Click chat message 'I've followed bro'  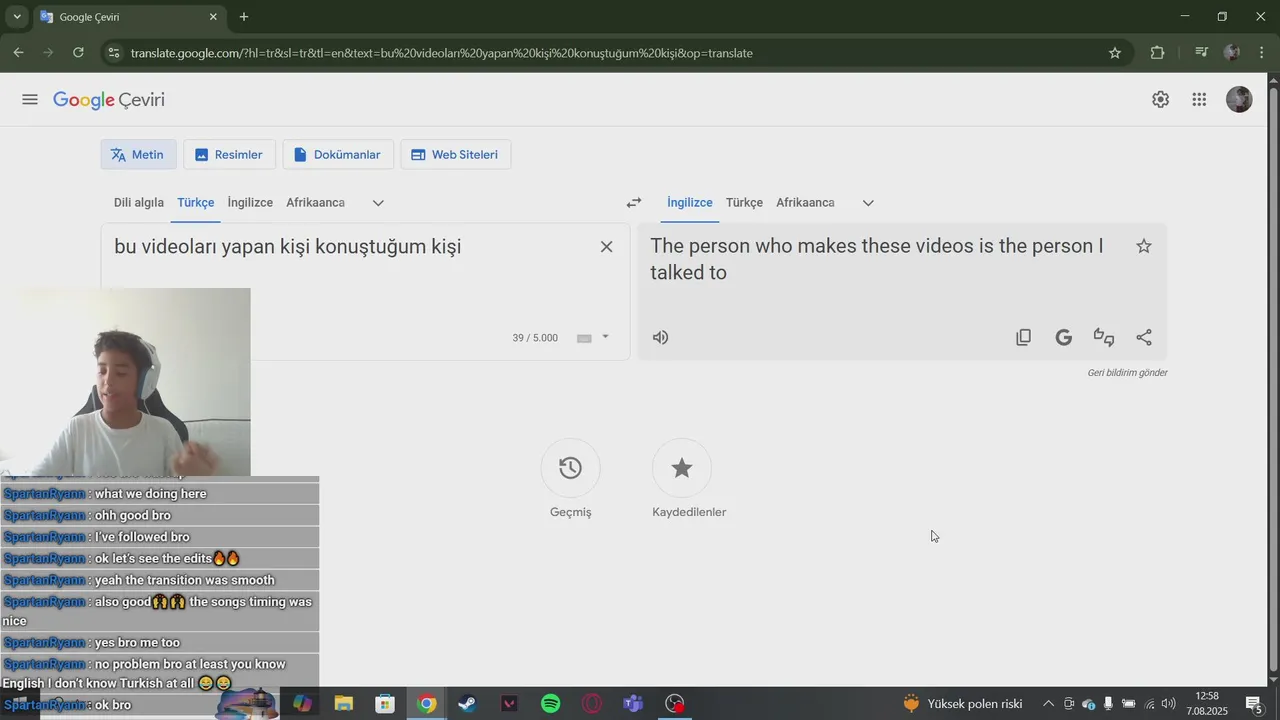click(160, 537)
